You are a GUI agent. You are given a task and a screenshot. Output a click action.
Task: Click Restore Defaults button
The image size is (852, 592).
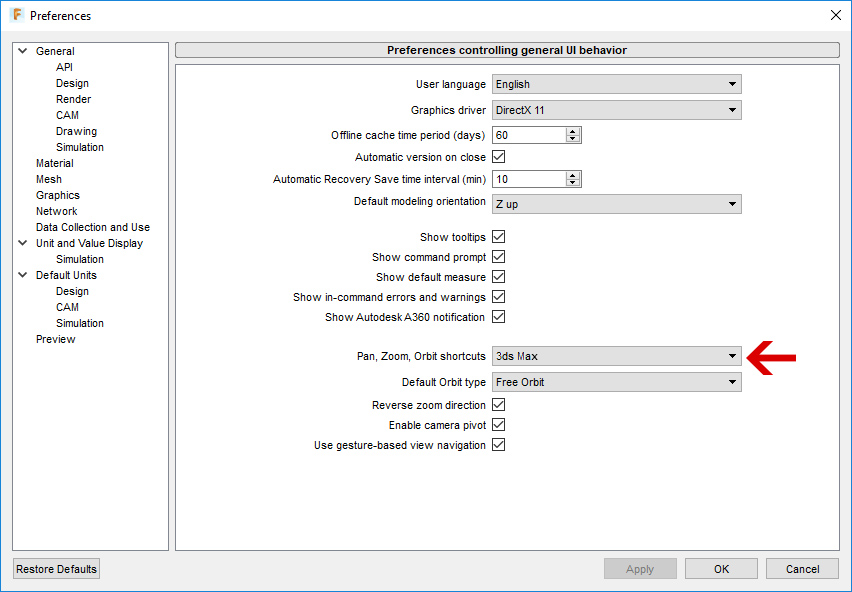pyautogui.click(x=57, y=569)
